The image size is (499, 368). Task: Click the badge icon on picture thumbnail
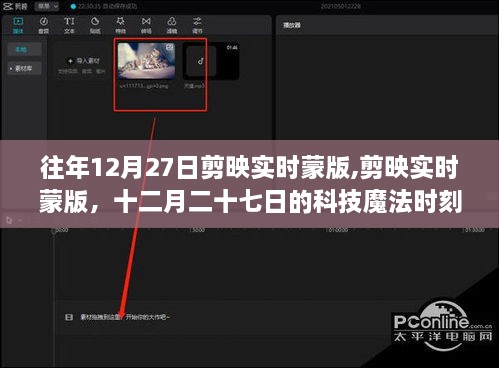pyautogui.click(x=170, y=47)
